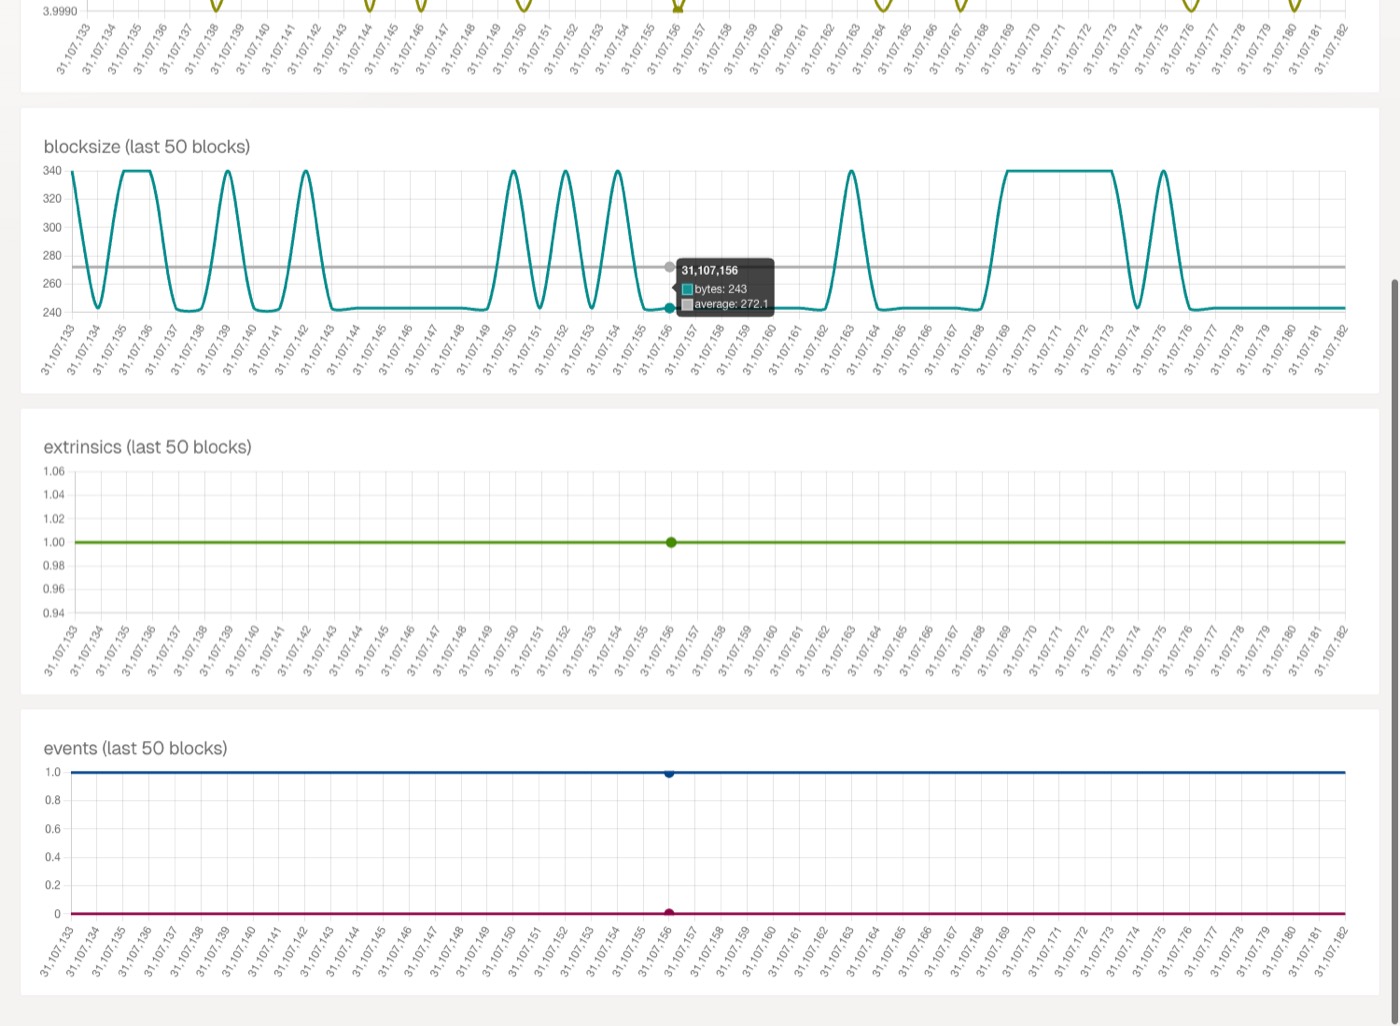This screenshot has width=1400, height=1026.
Task: Click the 31,107,133 x-axis label under blocksize chart
Action: [58, 350]
